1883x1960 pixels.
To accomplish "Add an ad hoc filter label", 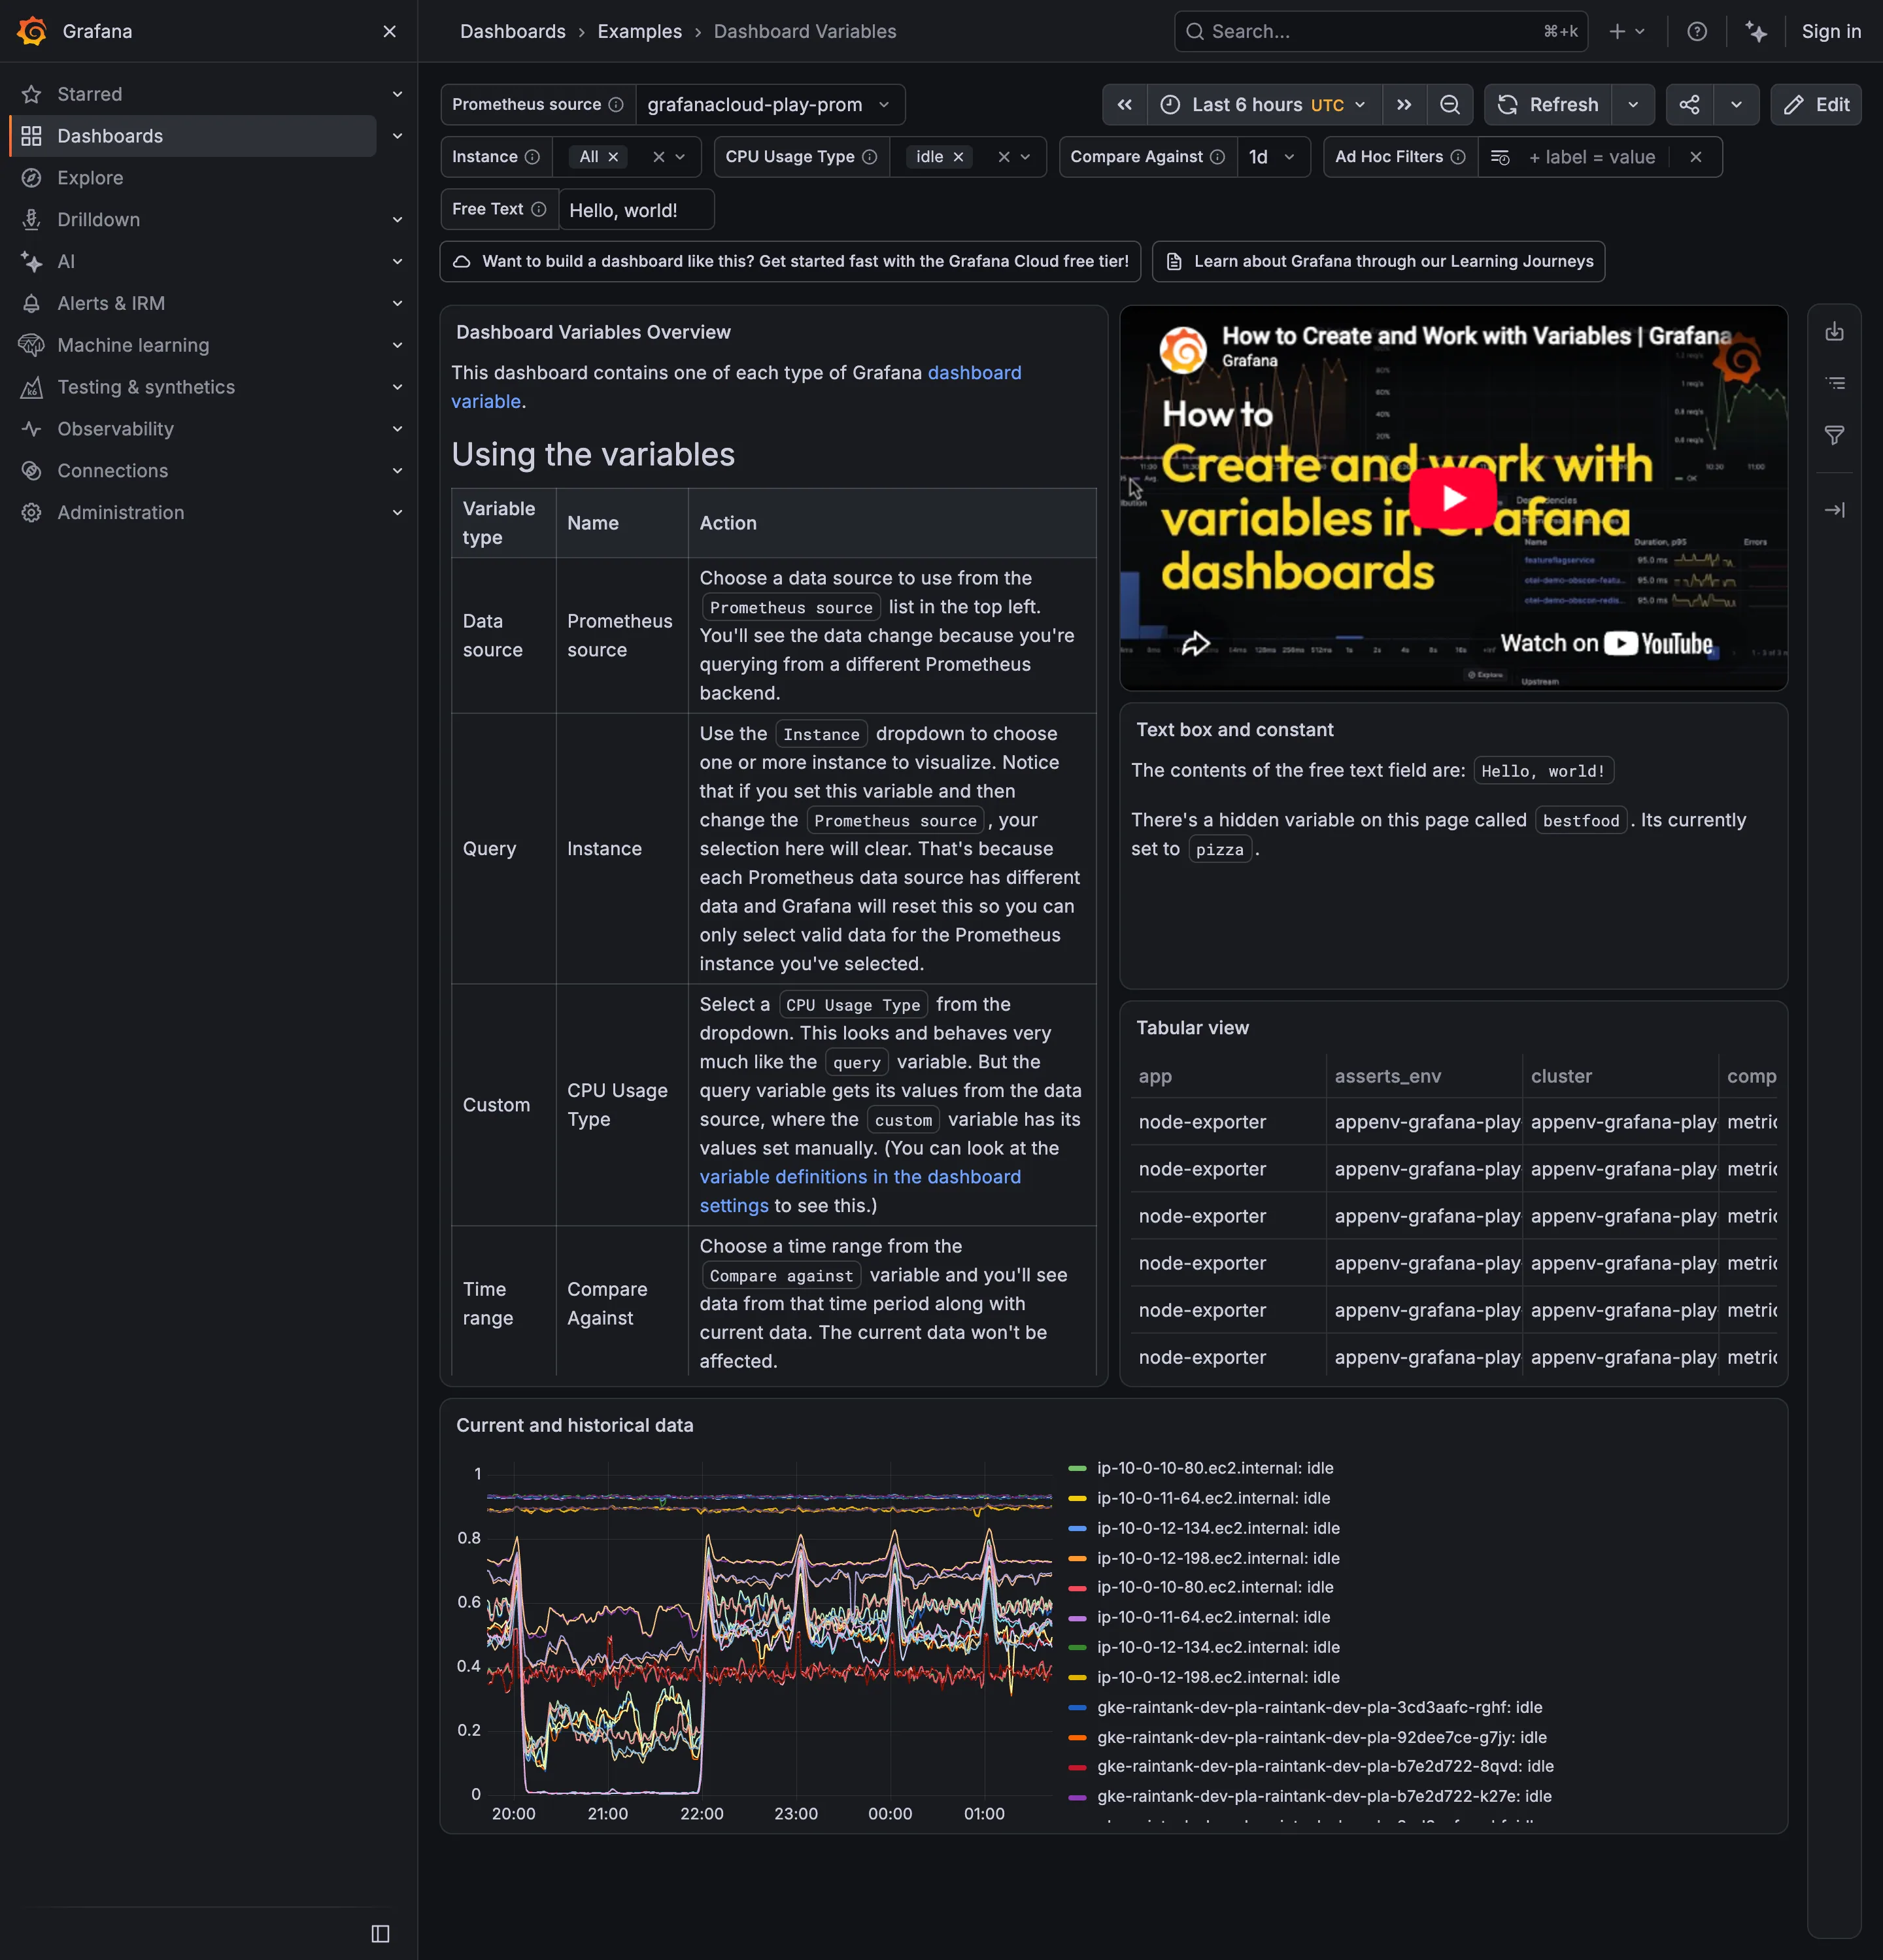I will click(1592, 157).
